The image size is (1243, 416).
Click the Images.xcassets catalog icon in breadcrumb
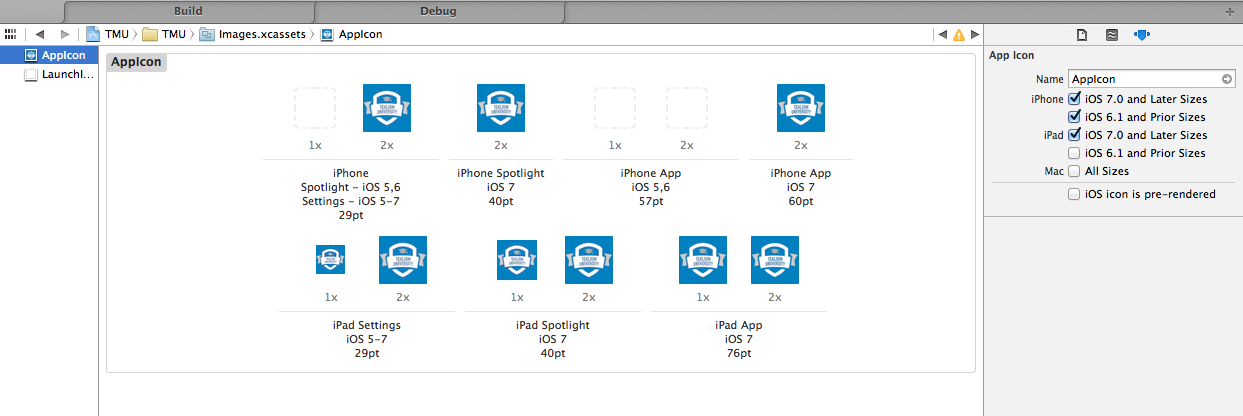pos(207,34)
